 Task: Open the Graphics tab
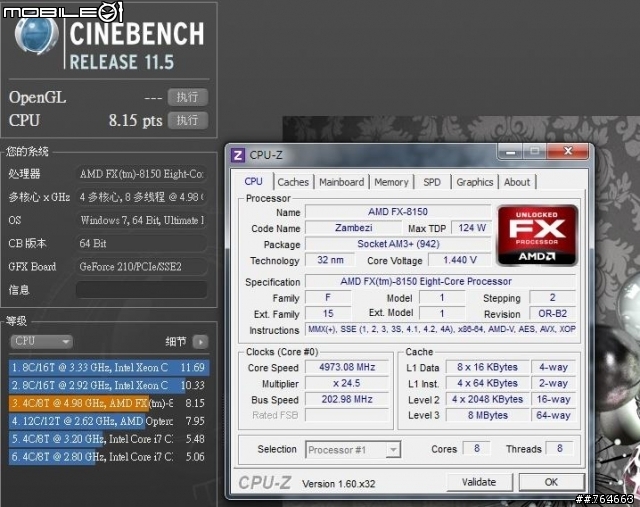click(475, 182)
